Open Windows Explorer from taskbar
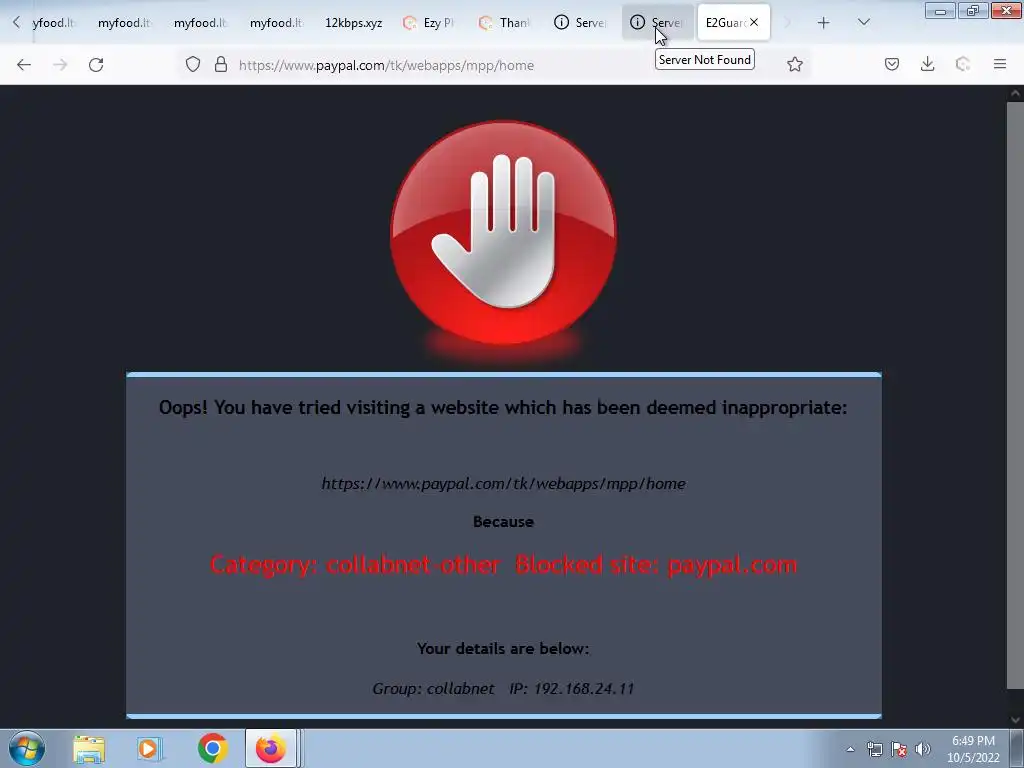This screenshot has width=1024, height=768. click(89, 749)
